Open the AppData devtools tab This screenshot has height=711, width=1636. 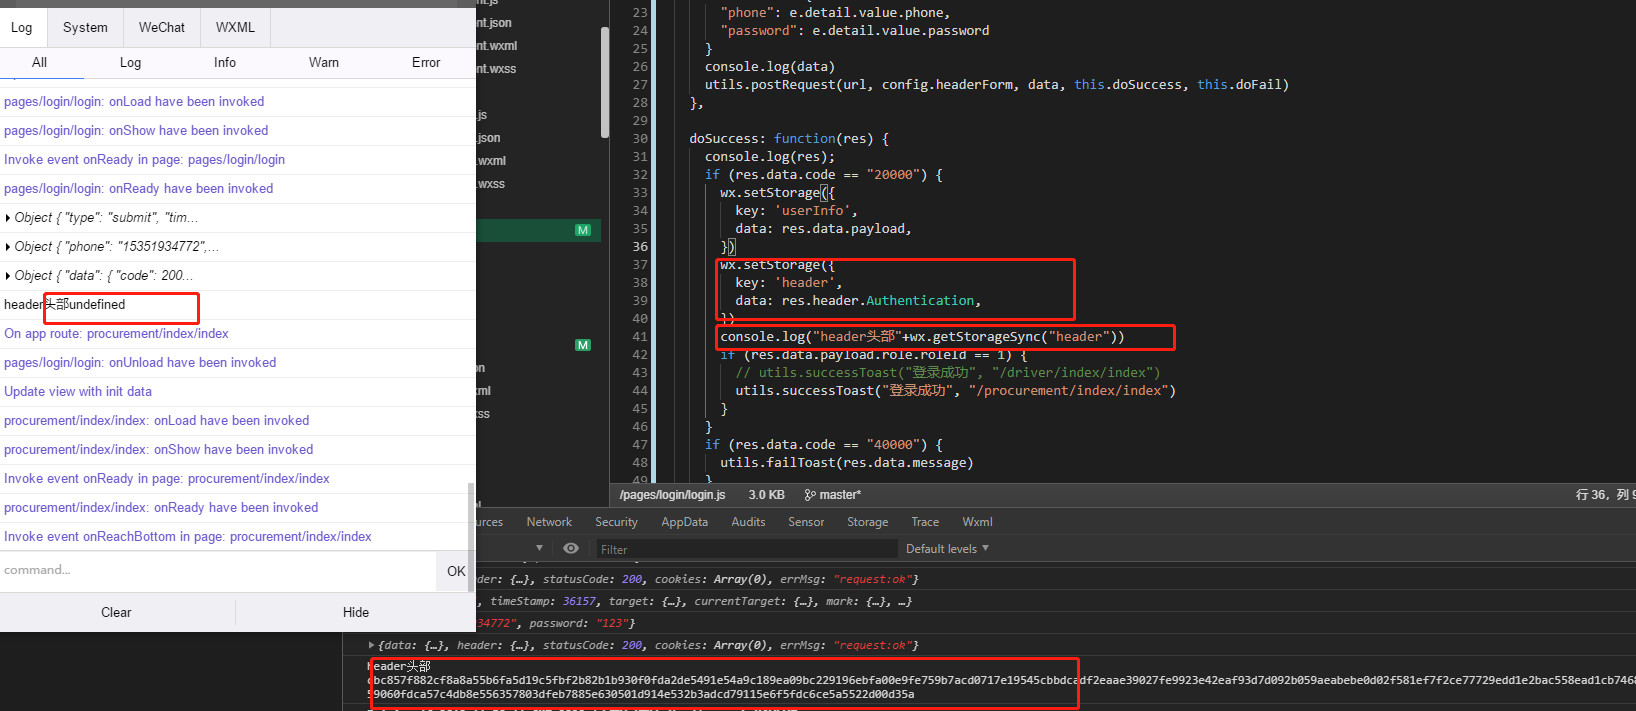pyautogui.click(x=684, y=522)
